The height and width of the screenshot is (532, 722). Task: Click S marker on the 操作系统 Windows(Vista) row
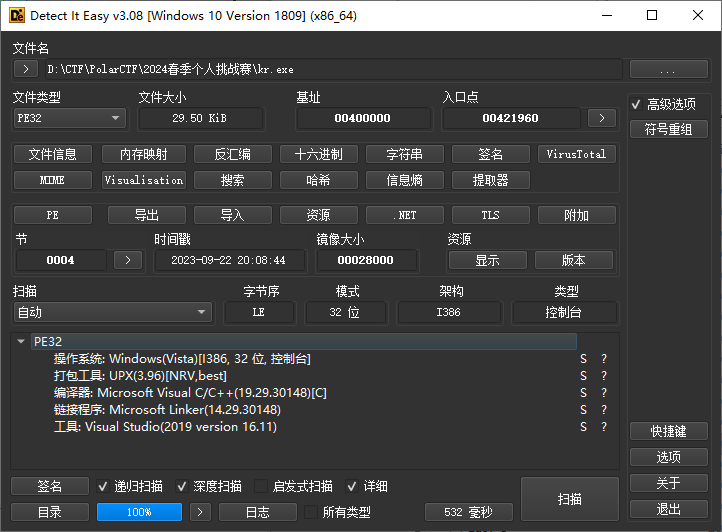point(583,359)
